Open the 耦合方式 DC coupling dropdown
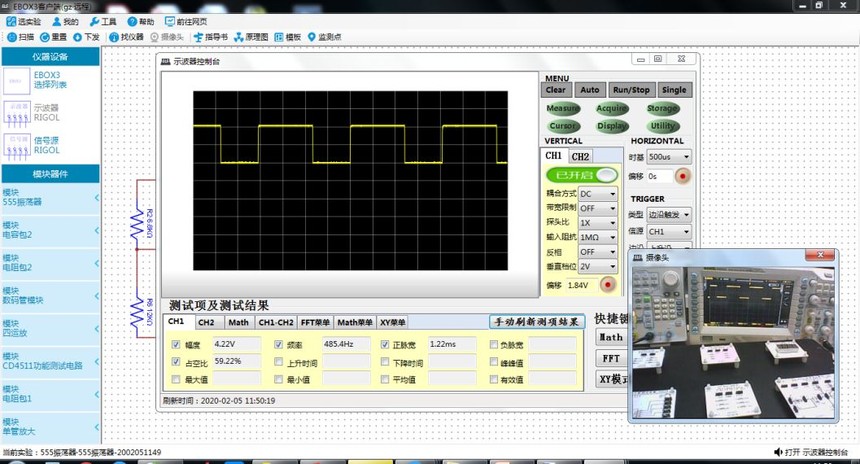 (598, 194)
